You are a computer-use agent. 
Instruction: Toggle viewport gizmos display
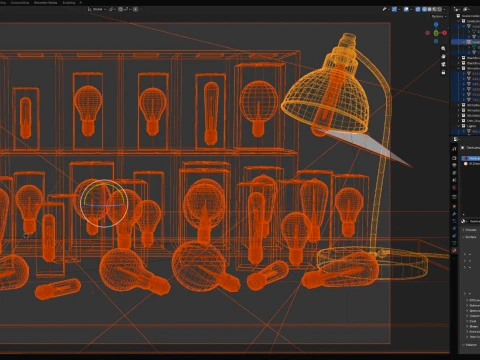(394, 9)
